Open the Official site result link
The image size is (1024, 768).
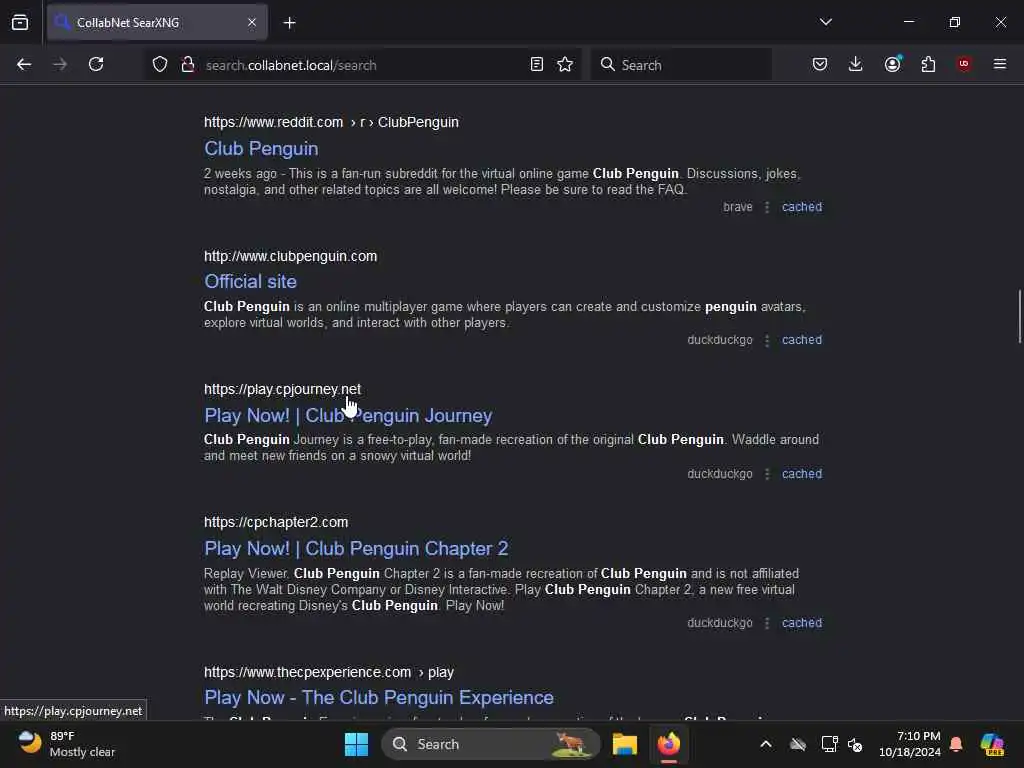tap(251, 281)
